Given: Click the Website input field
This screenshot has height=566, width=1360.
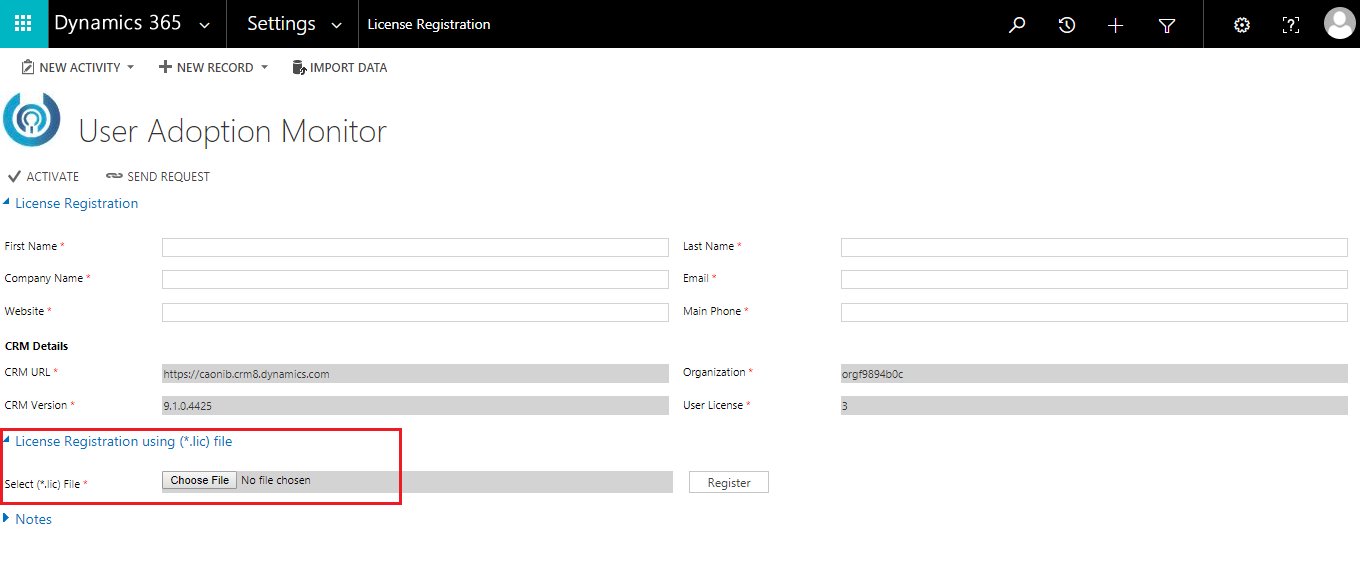Looking at the screenshot, I should pos(415,312).
